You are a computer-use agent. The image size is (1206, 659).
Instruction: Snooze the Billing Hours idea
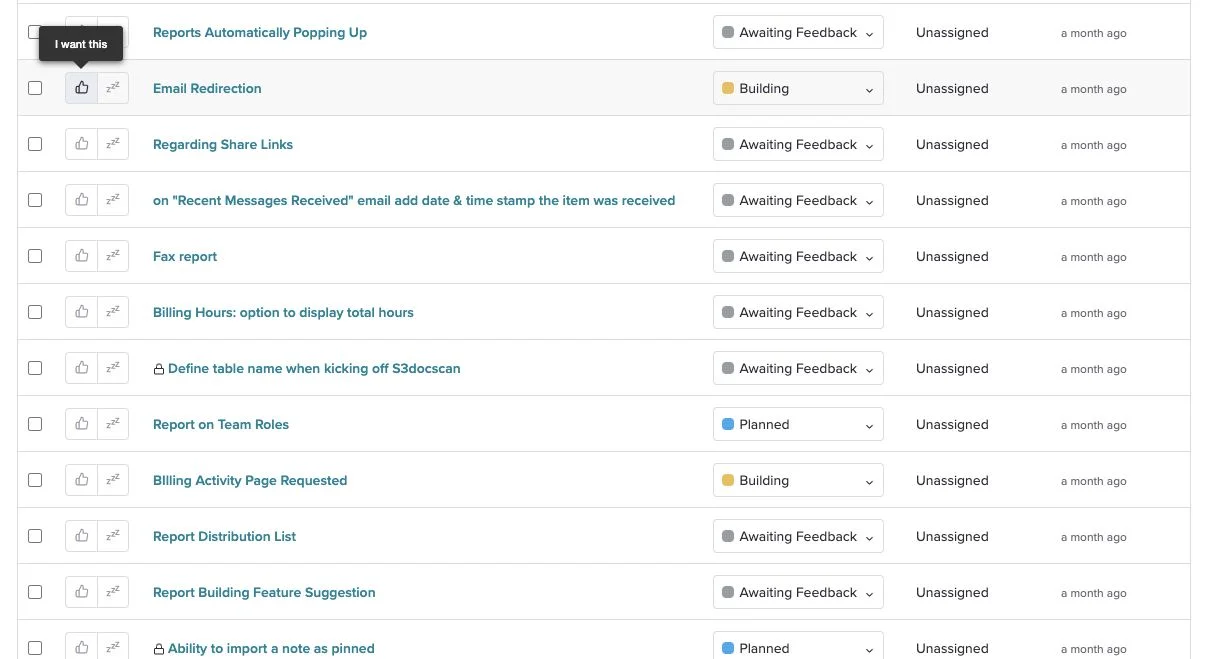[113, 312]
